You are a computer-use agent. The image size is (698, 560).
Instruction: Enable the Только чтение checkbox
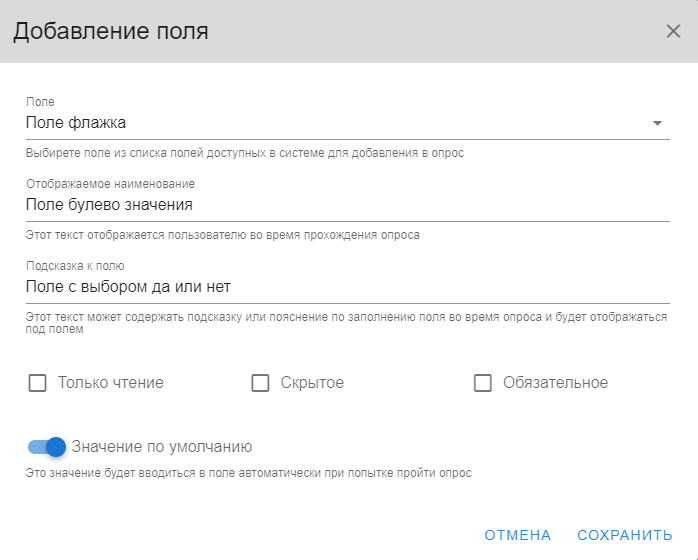[37, 383]
